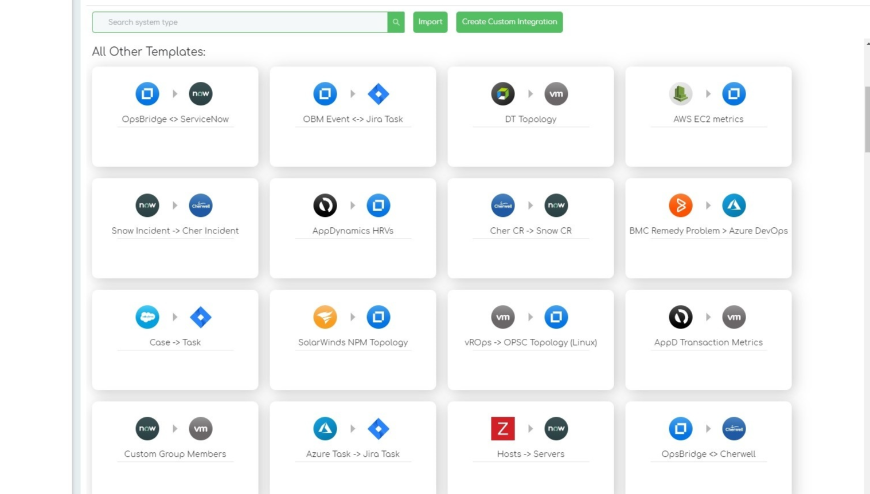Click vm icon in vROps card
The width and height of the screenshot is (870, 494).
tap(503, 317)
